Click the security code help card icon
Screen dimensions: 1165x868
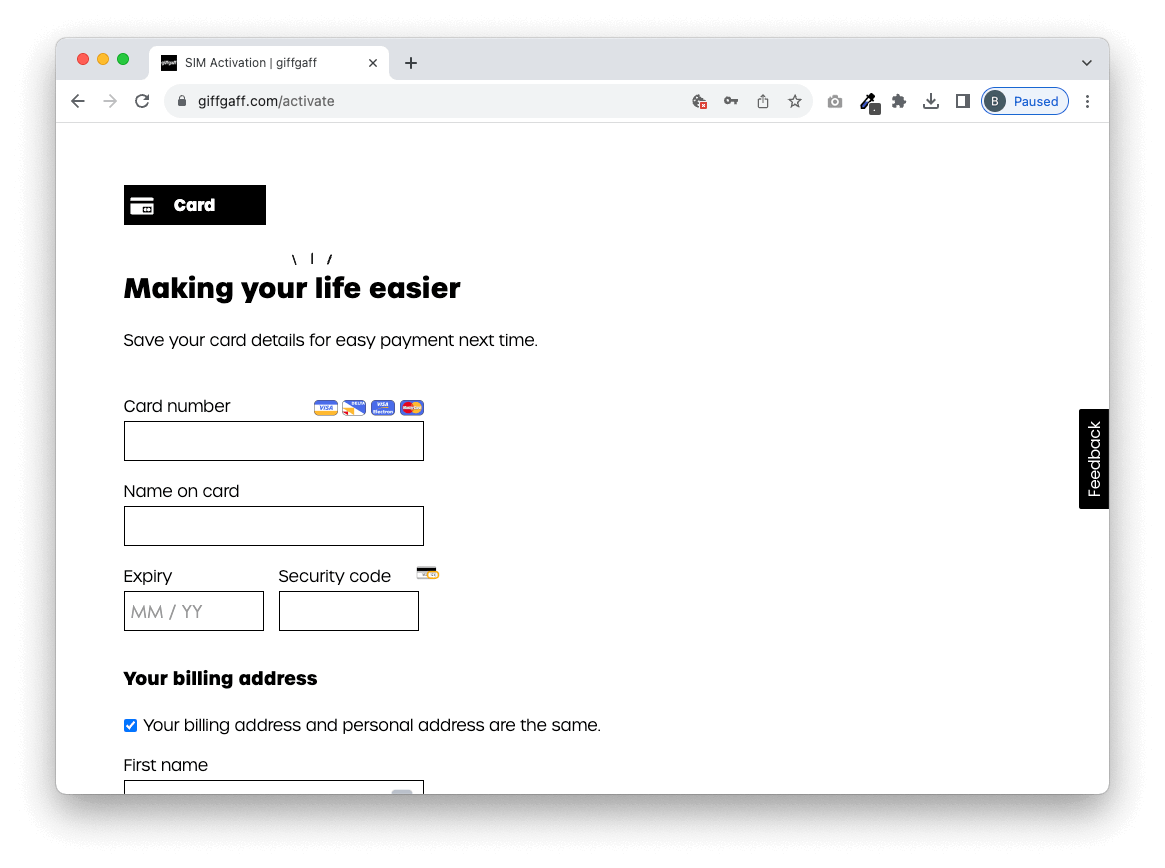pyautogui.click(x=428, y=573)
